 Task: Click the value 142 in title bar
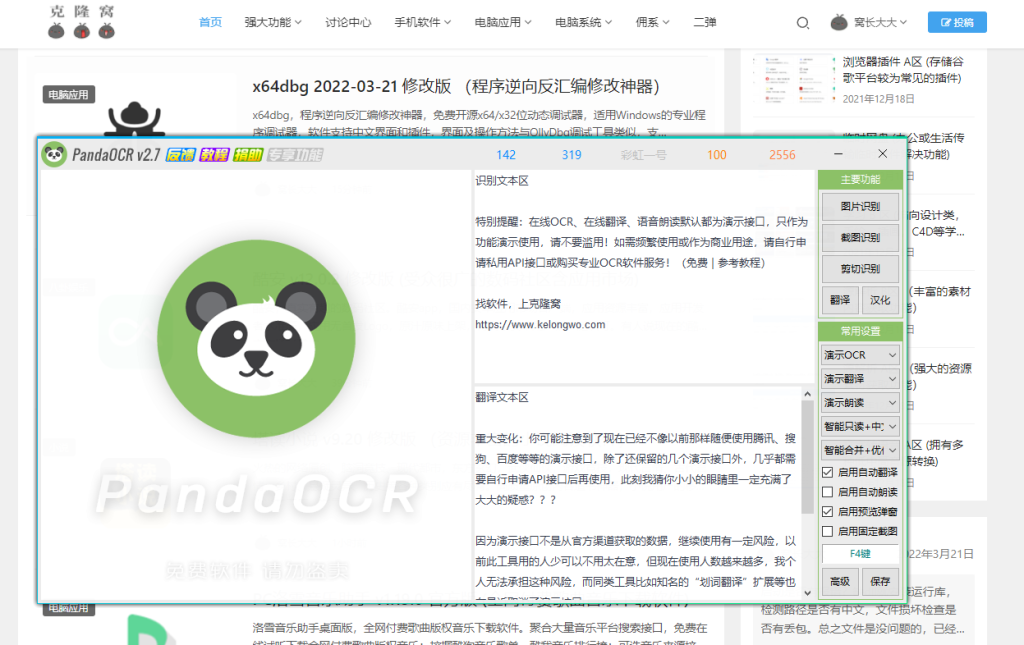[x=506, y=155]
